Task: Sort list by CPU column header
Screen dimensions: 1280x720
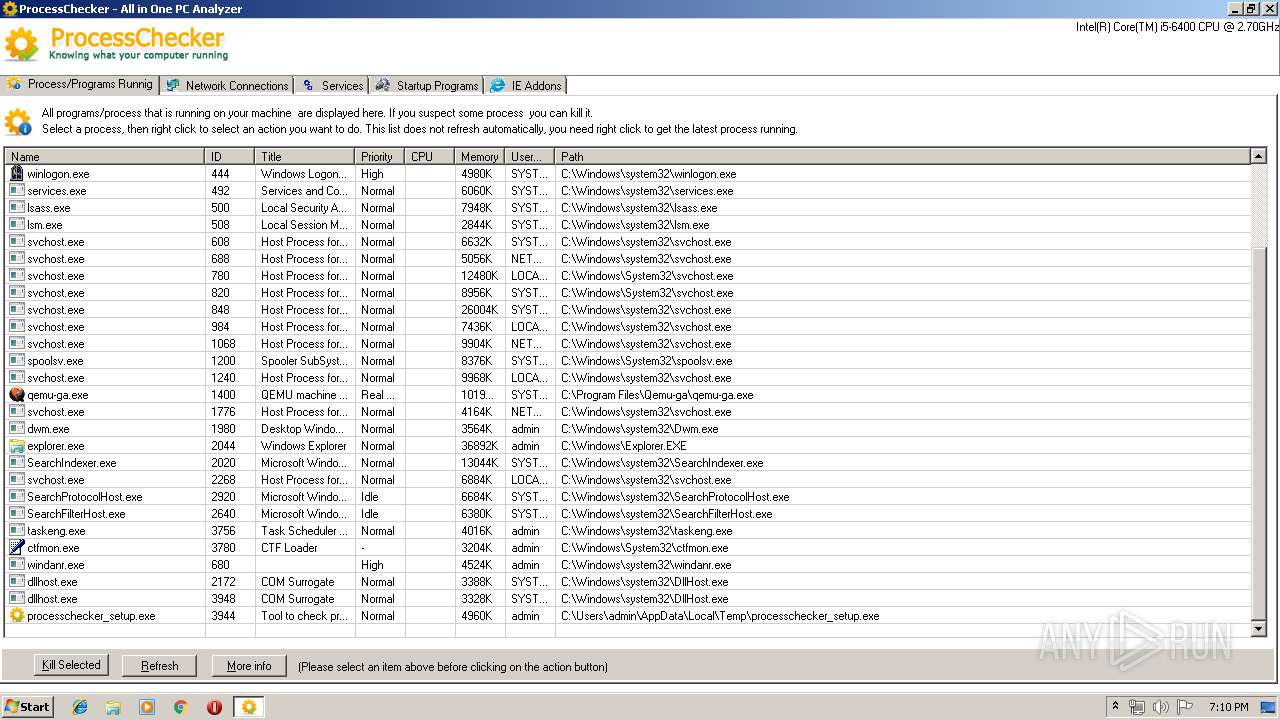Action: click(430, 156)
